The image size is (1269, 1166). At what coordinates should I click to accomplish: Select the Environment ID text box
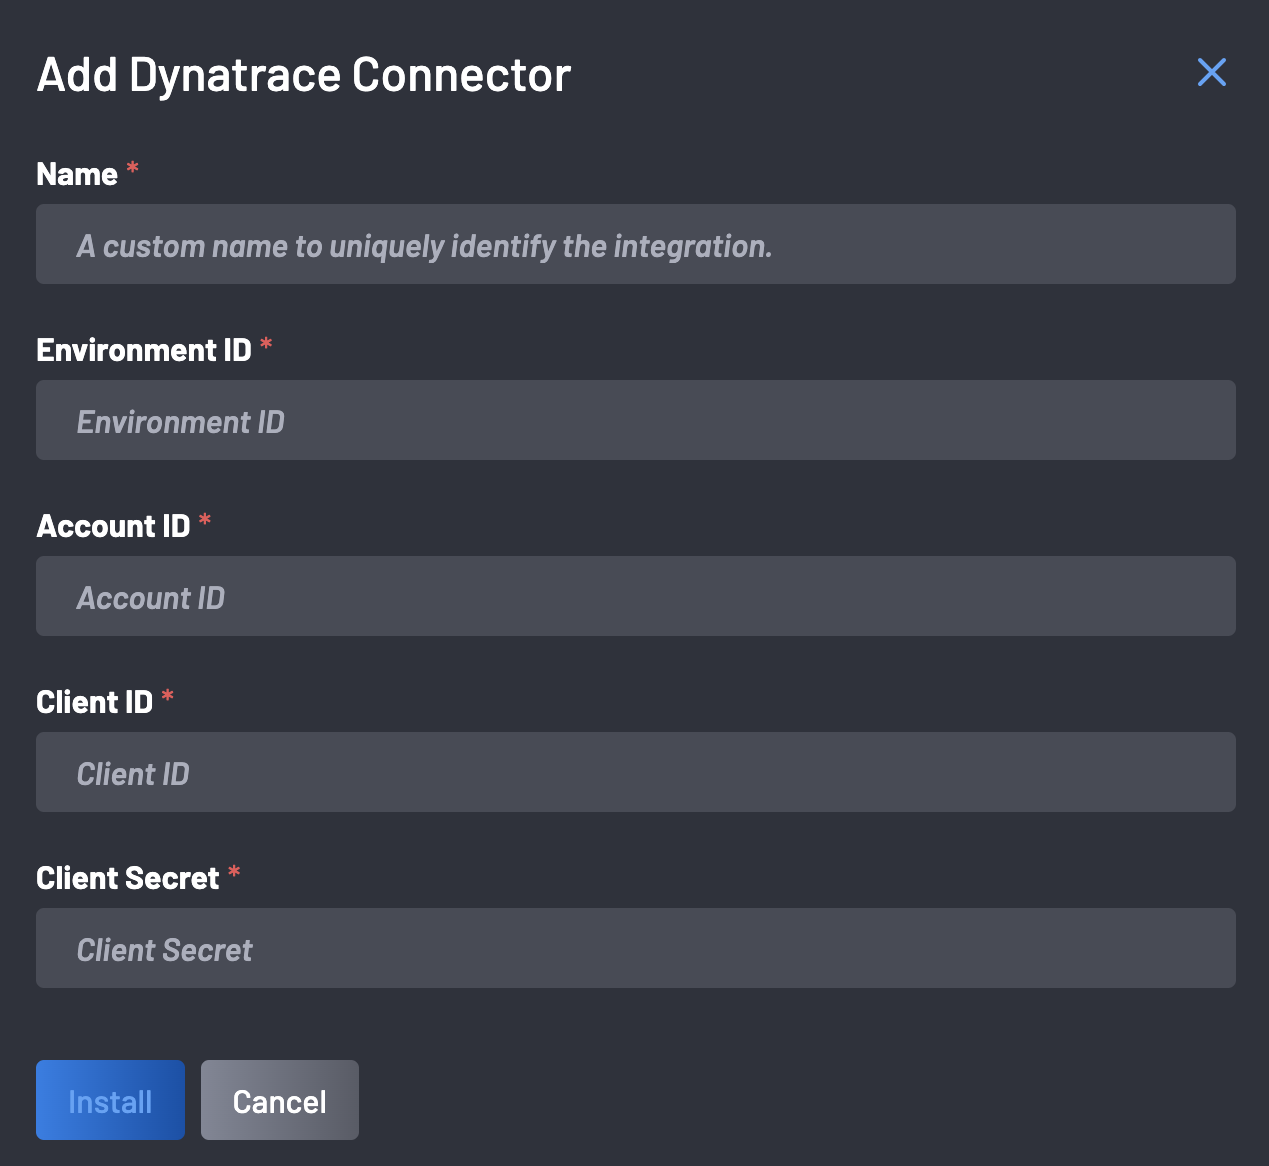click(x=636, y=420)
